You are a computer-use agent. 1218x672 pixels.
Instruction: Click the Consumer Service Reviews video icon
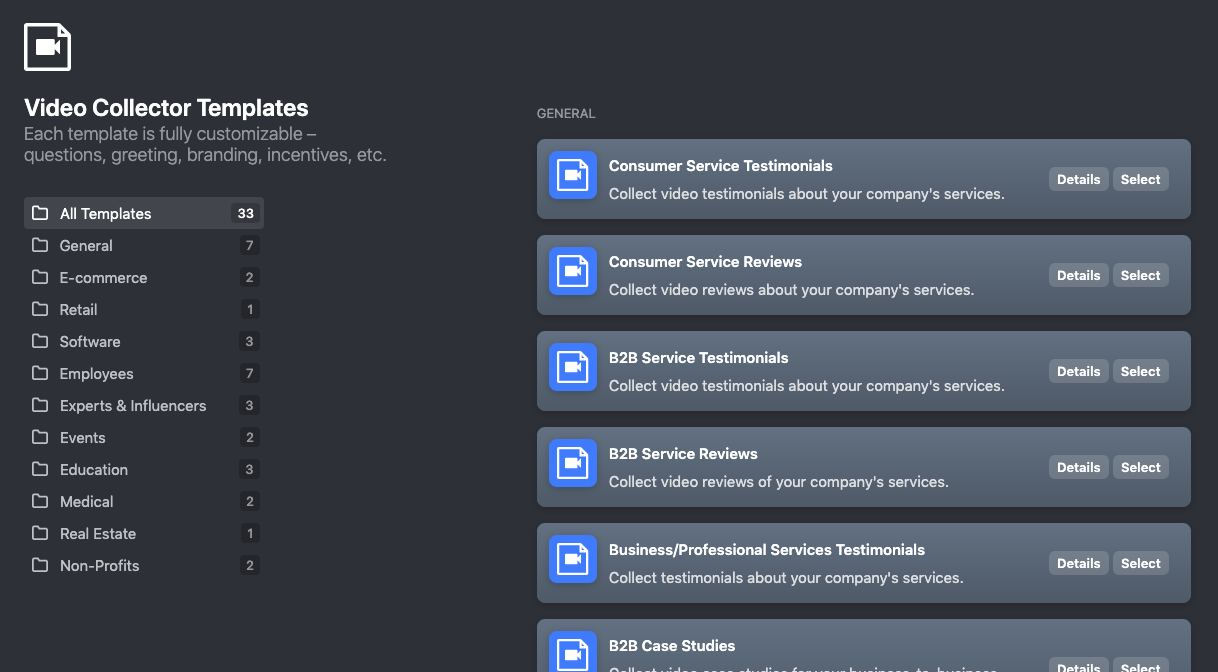573,272
